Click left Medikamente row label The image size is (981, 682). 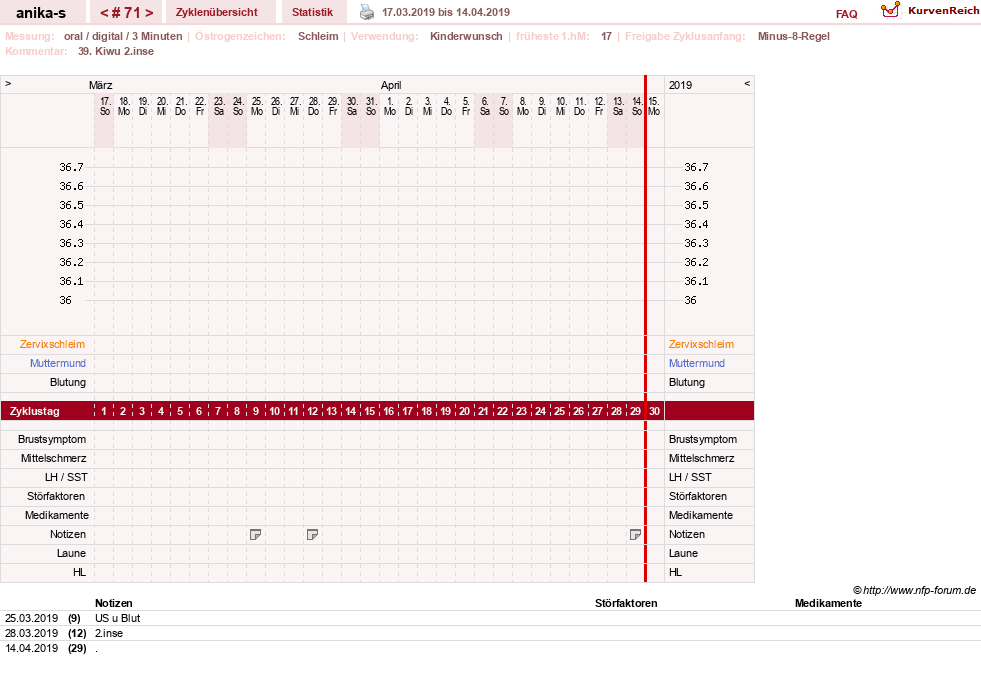[x=56, y=515]
